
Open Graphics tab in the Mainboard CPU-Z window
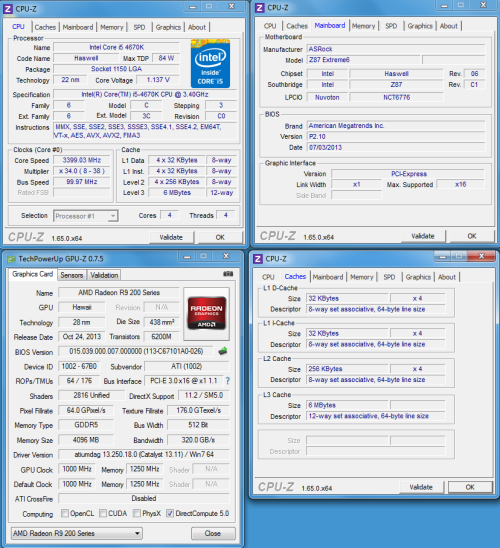click(x=420, y=26)
